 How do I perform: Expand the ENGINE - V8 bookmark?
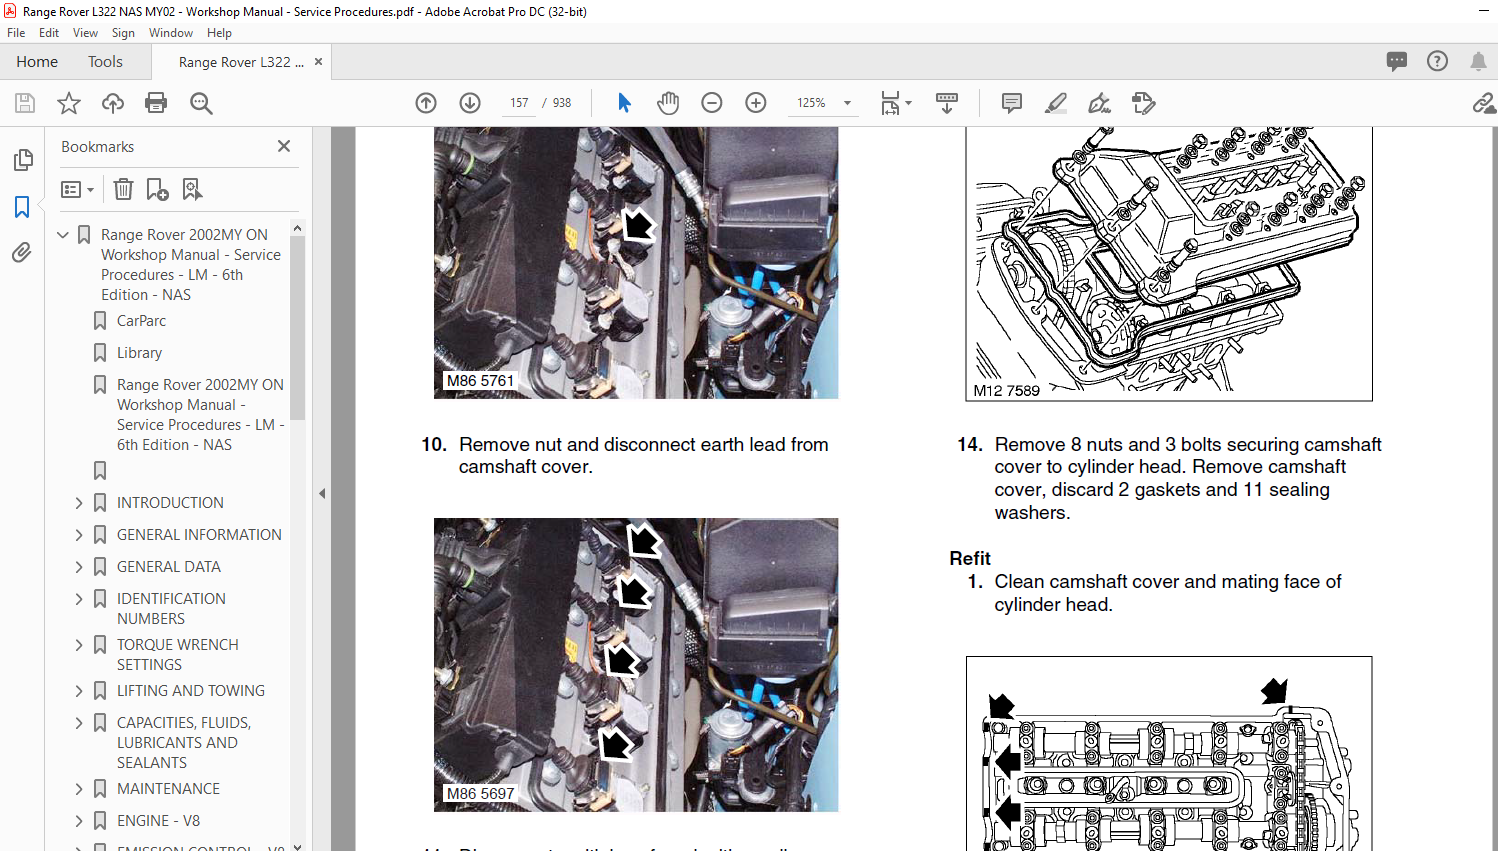79,821
